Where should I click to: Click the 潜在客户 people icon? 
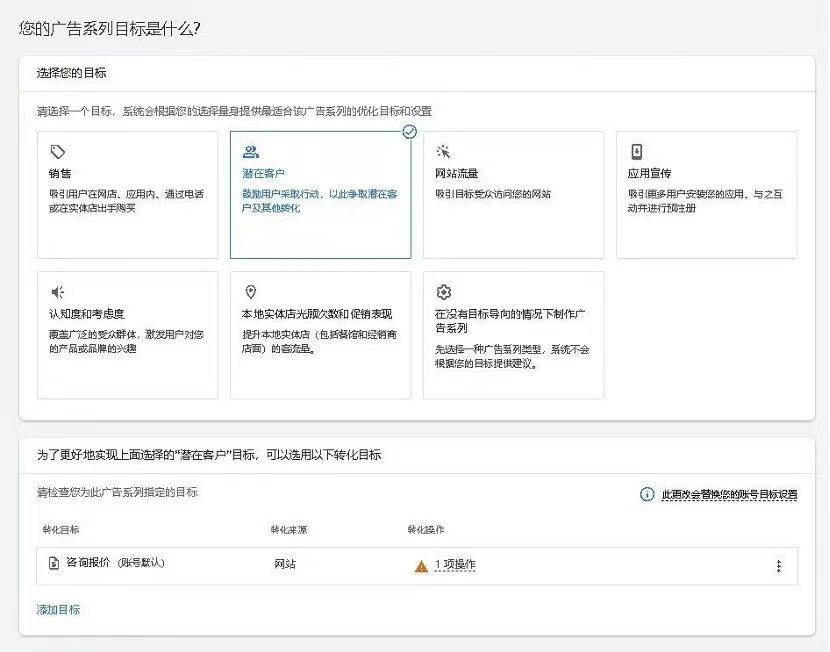click(251, 152)
